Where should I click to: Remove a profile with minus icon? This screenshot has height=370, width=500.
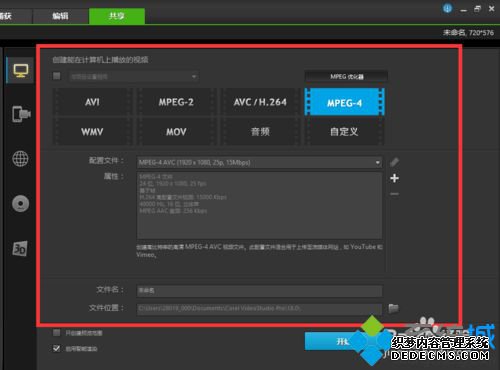[394, 194]
